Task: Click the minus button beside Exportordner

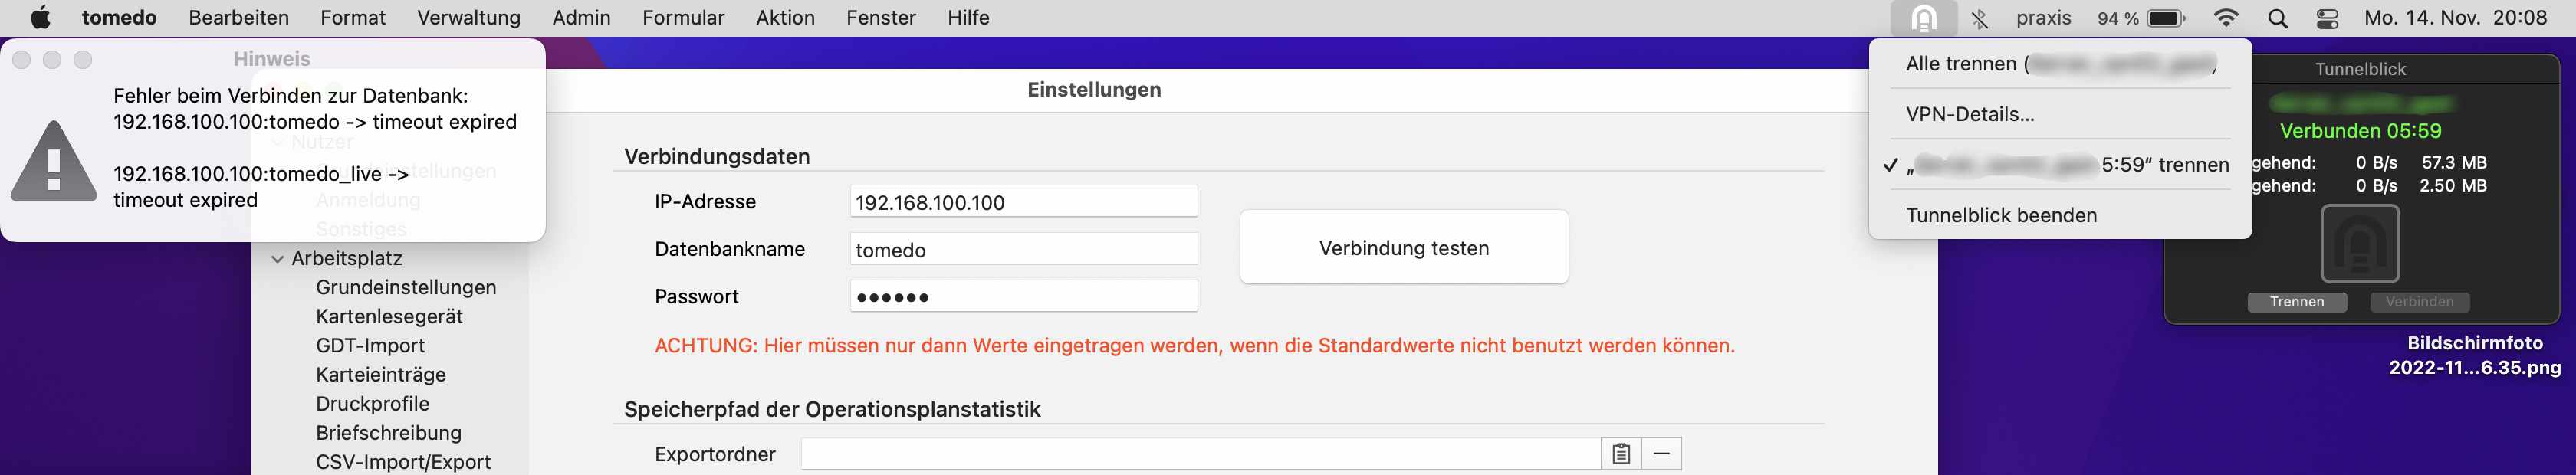Action: click(1661, 454)
